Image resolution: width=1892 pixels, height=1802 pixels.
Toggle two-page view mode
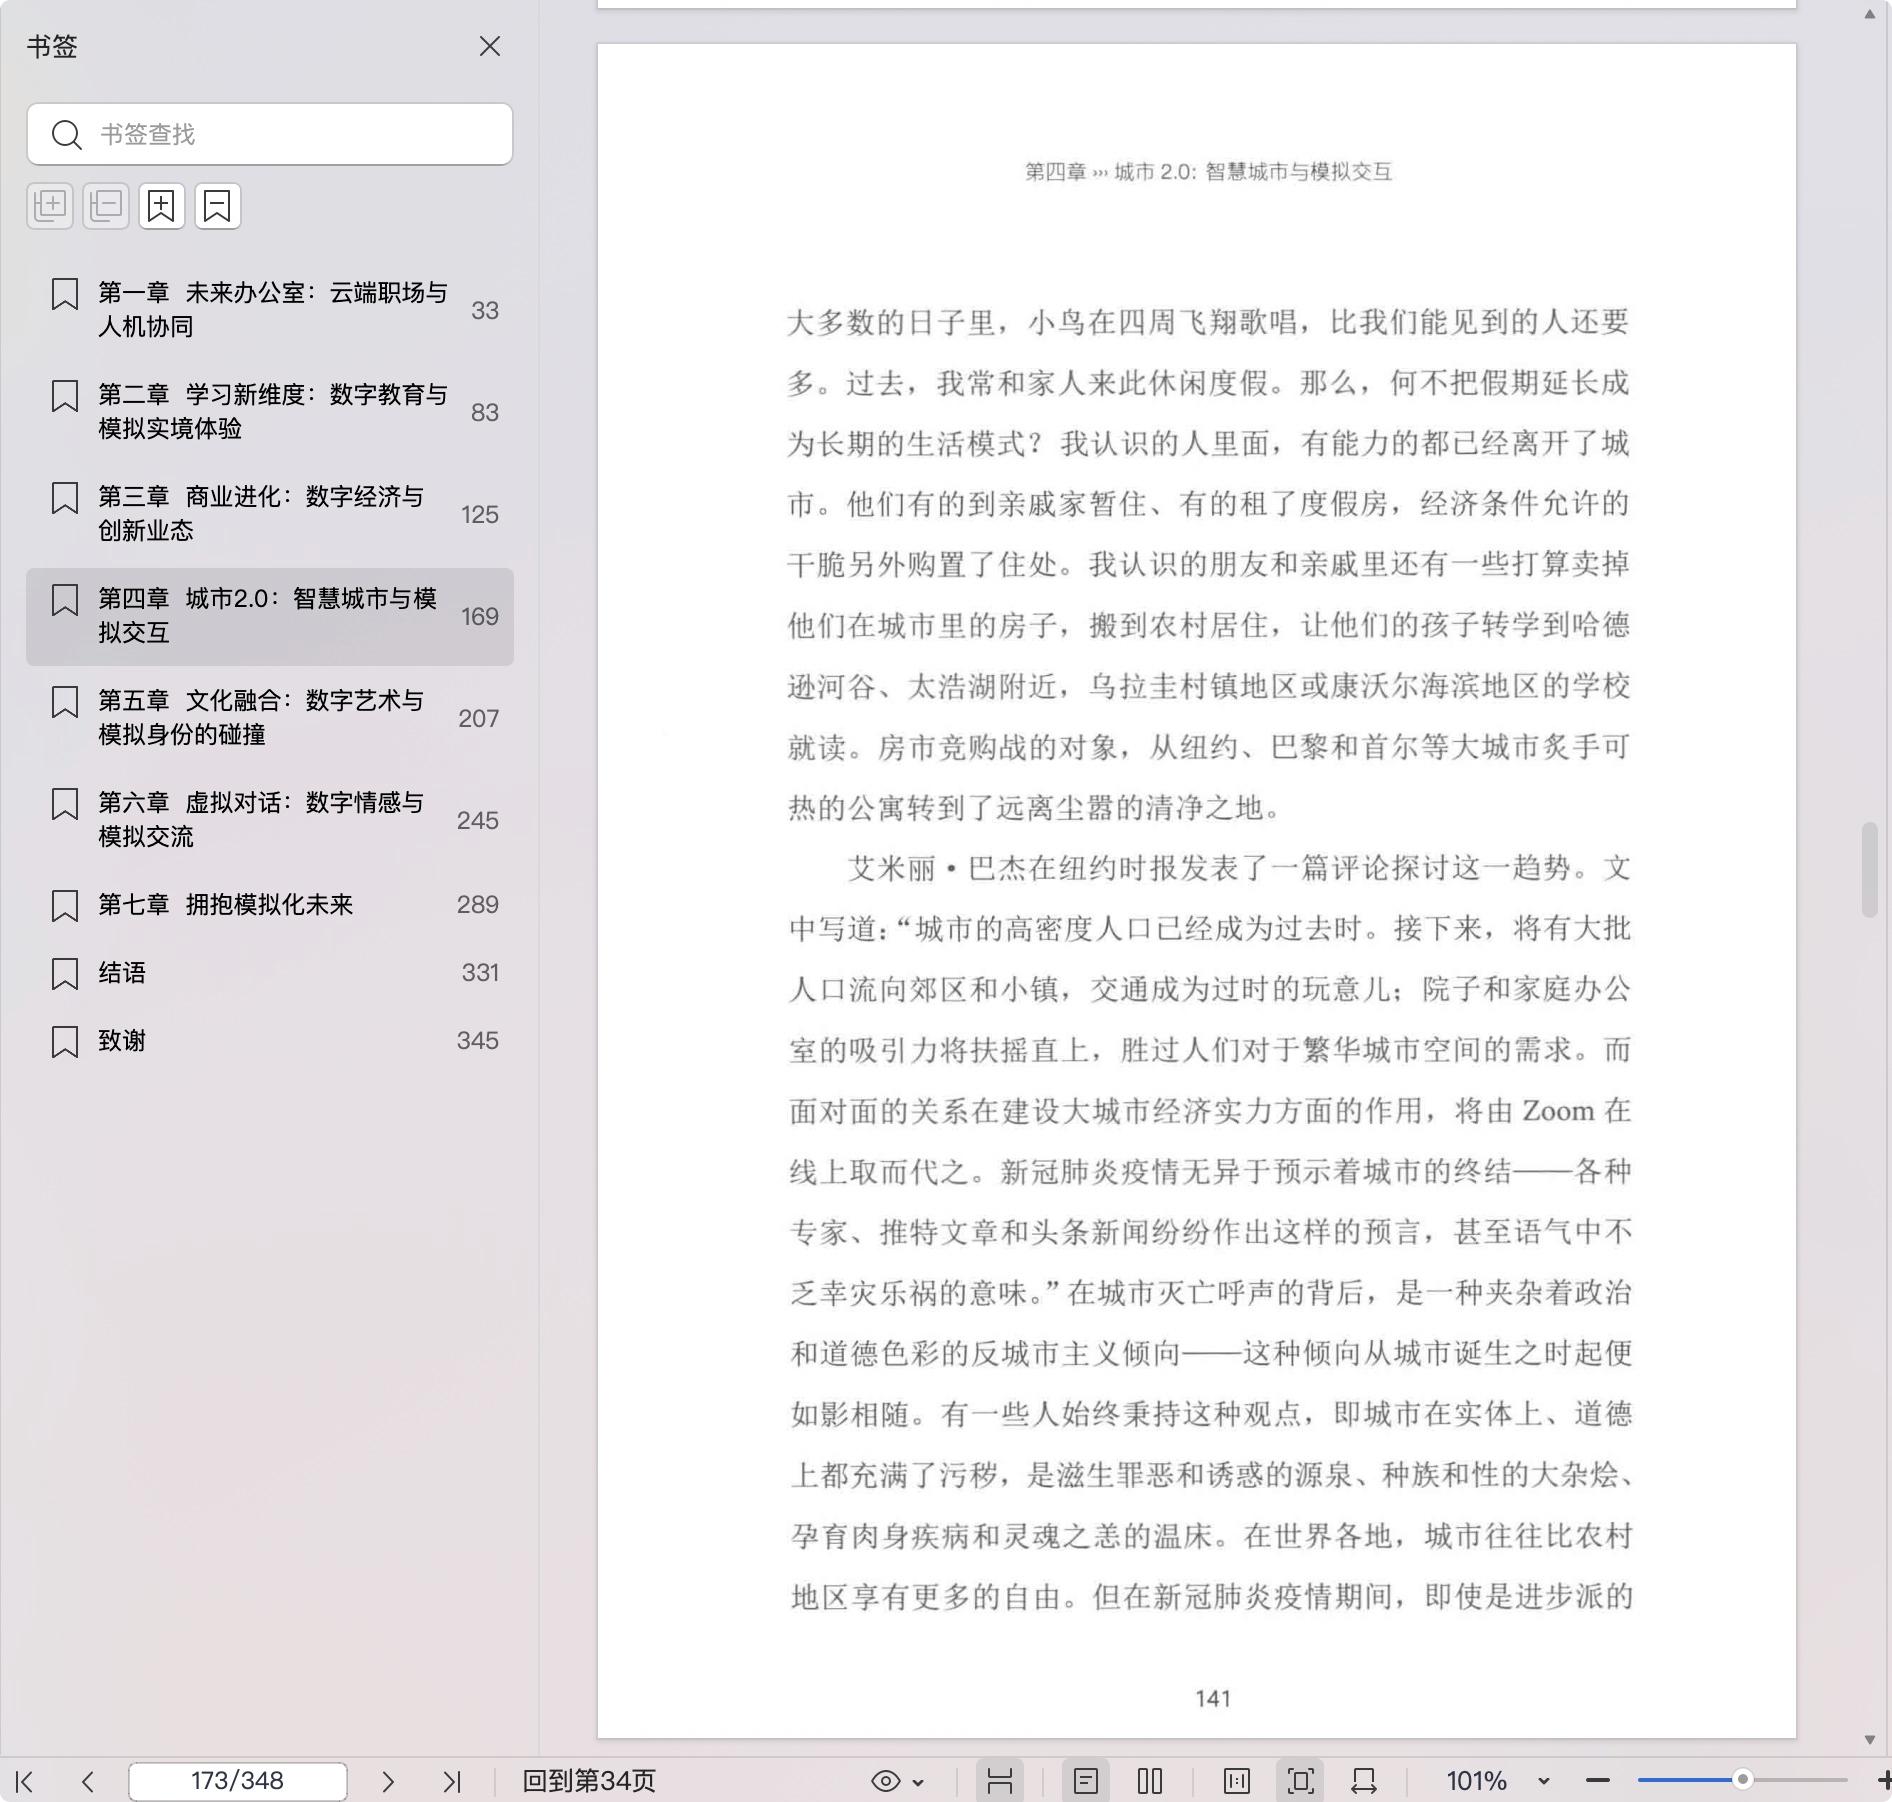pos(1150,1781)
